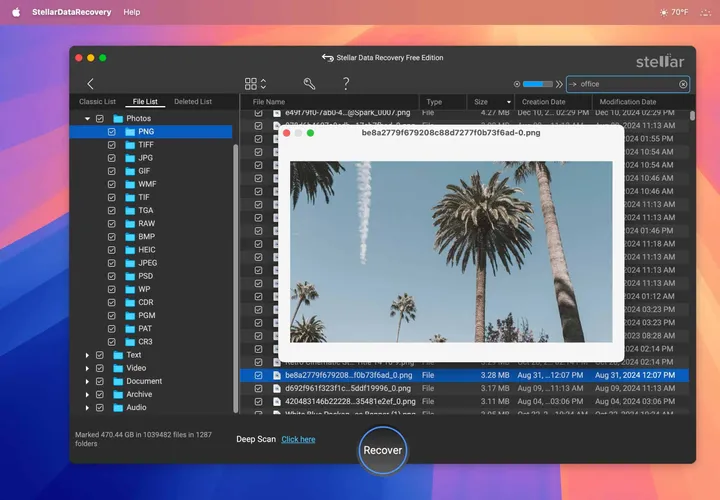
Task: Click the back arrow in the toolbar
Action: 91,84
